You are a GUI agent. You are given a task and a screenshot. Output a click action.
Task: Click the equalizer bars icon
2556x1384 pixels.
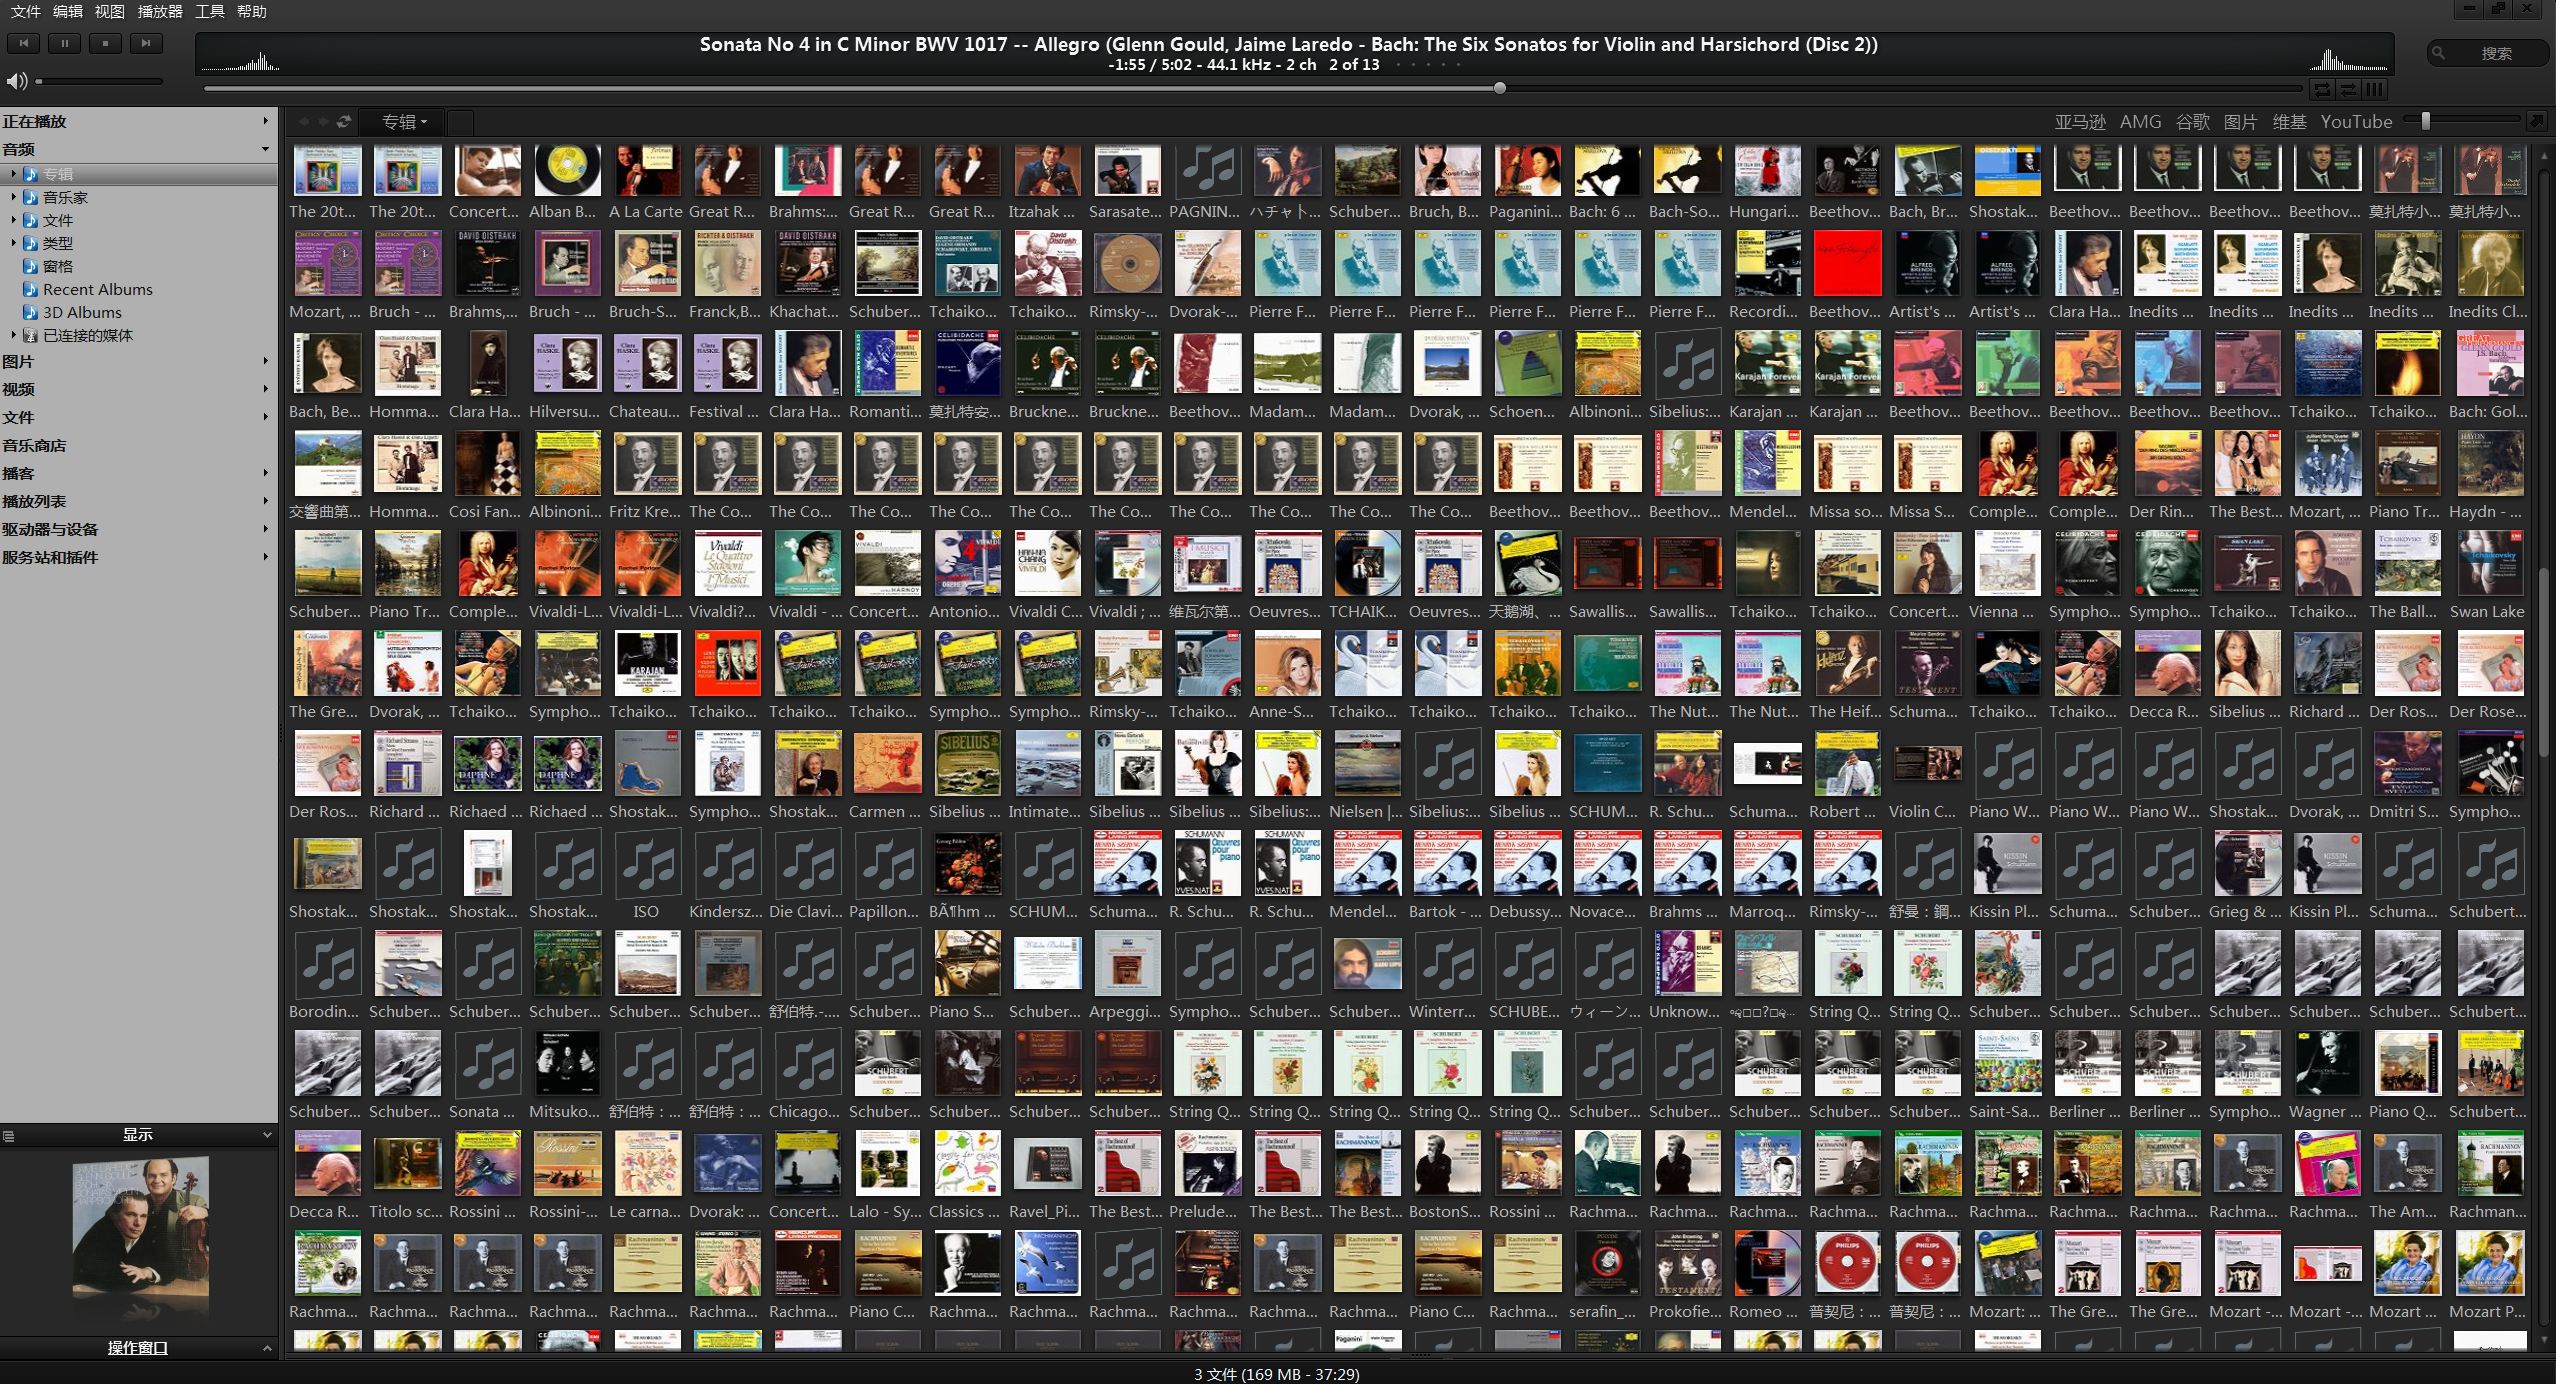point(2375,89)
